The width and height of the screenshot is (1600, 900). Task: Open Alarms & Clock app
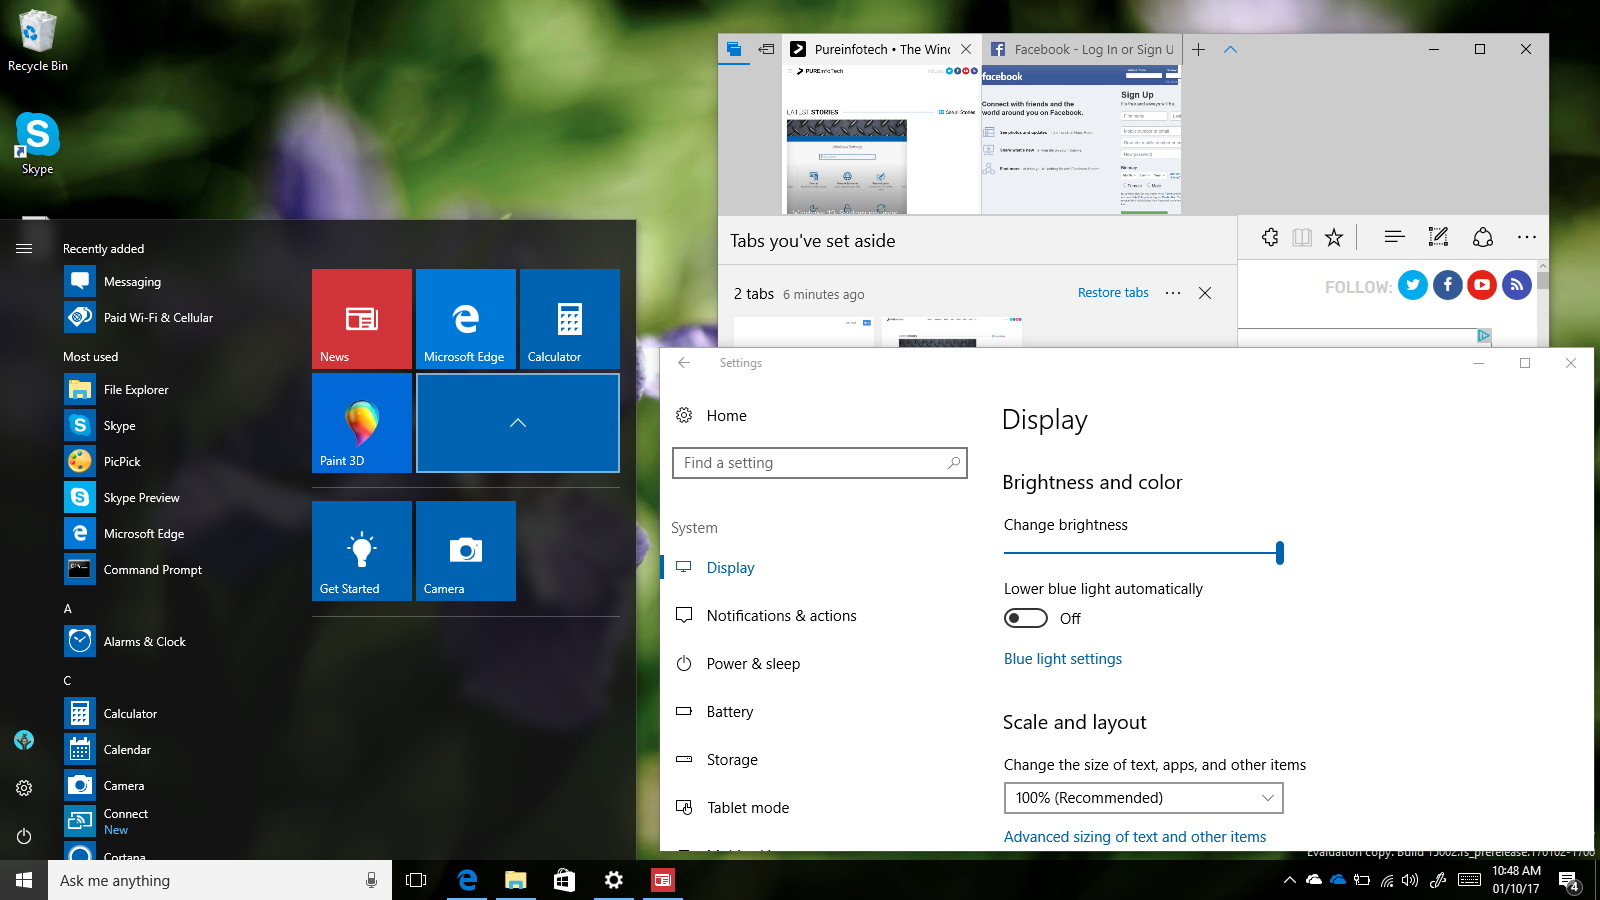(x=182, y=642)
